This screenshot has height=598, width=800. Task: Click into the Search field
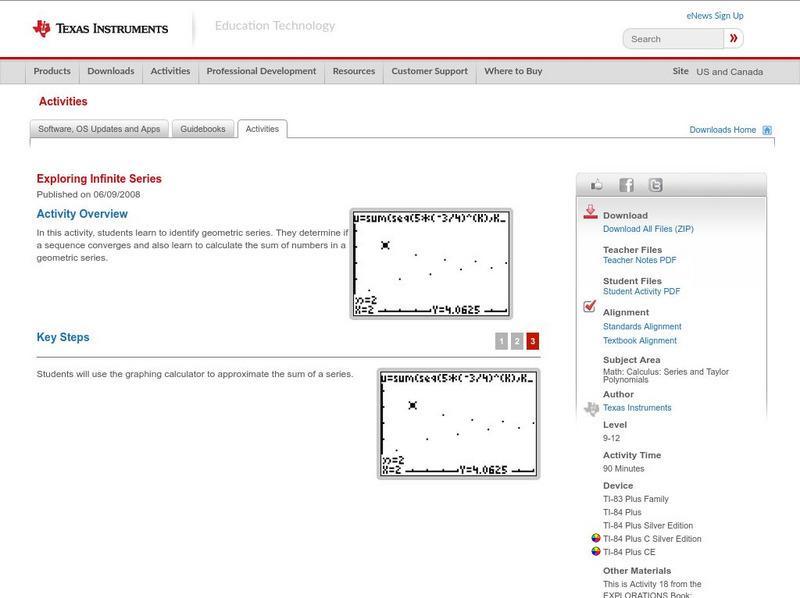[673, 39]
